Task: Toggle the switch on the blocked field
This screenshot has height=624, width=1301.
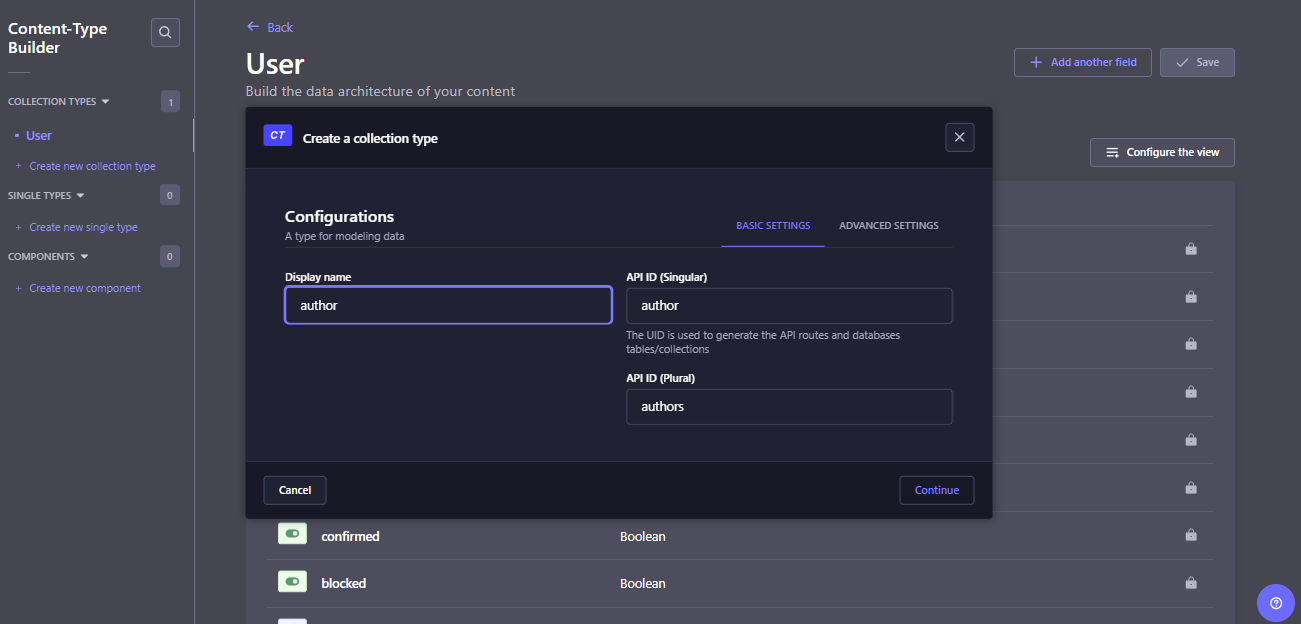Action: pos(292,581)
